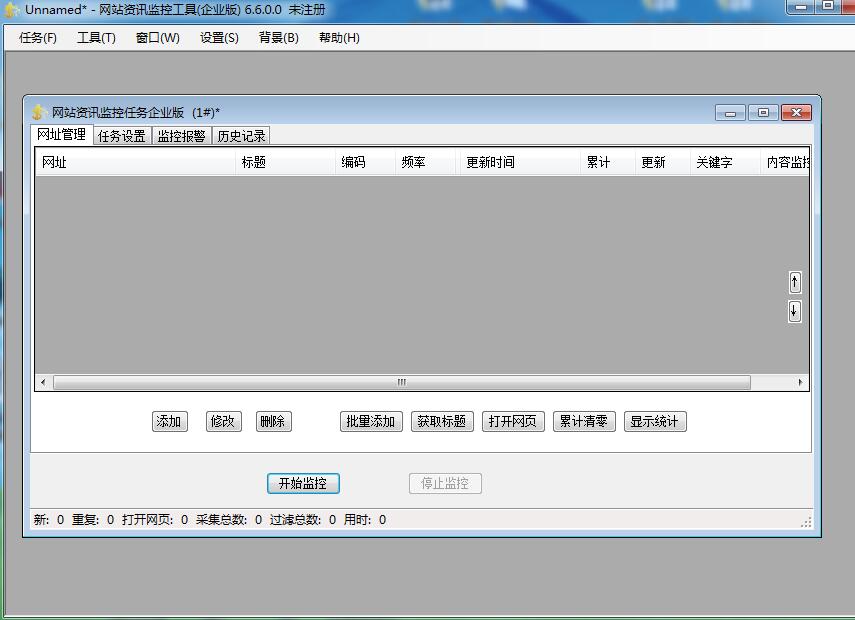The width and height of the screenshot is (855, 620).
Task: Click the 批量添加 button
Action: [370, 421]
